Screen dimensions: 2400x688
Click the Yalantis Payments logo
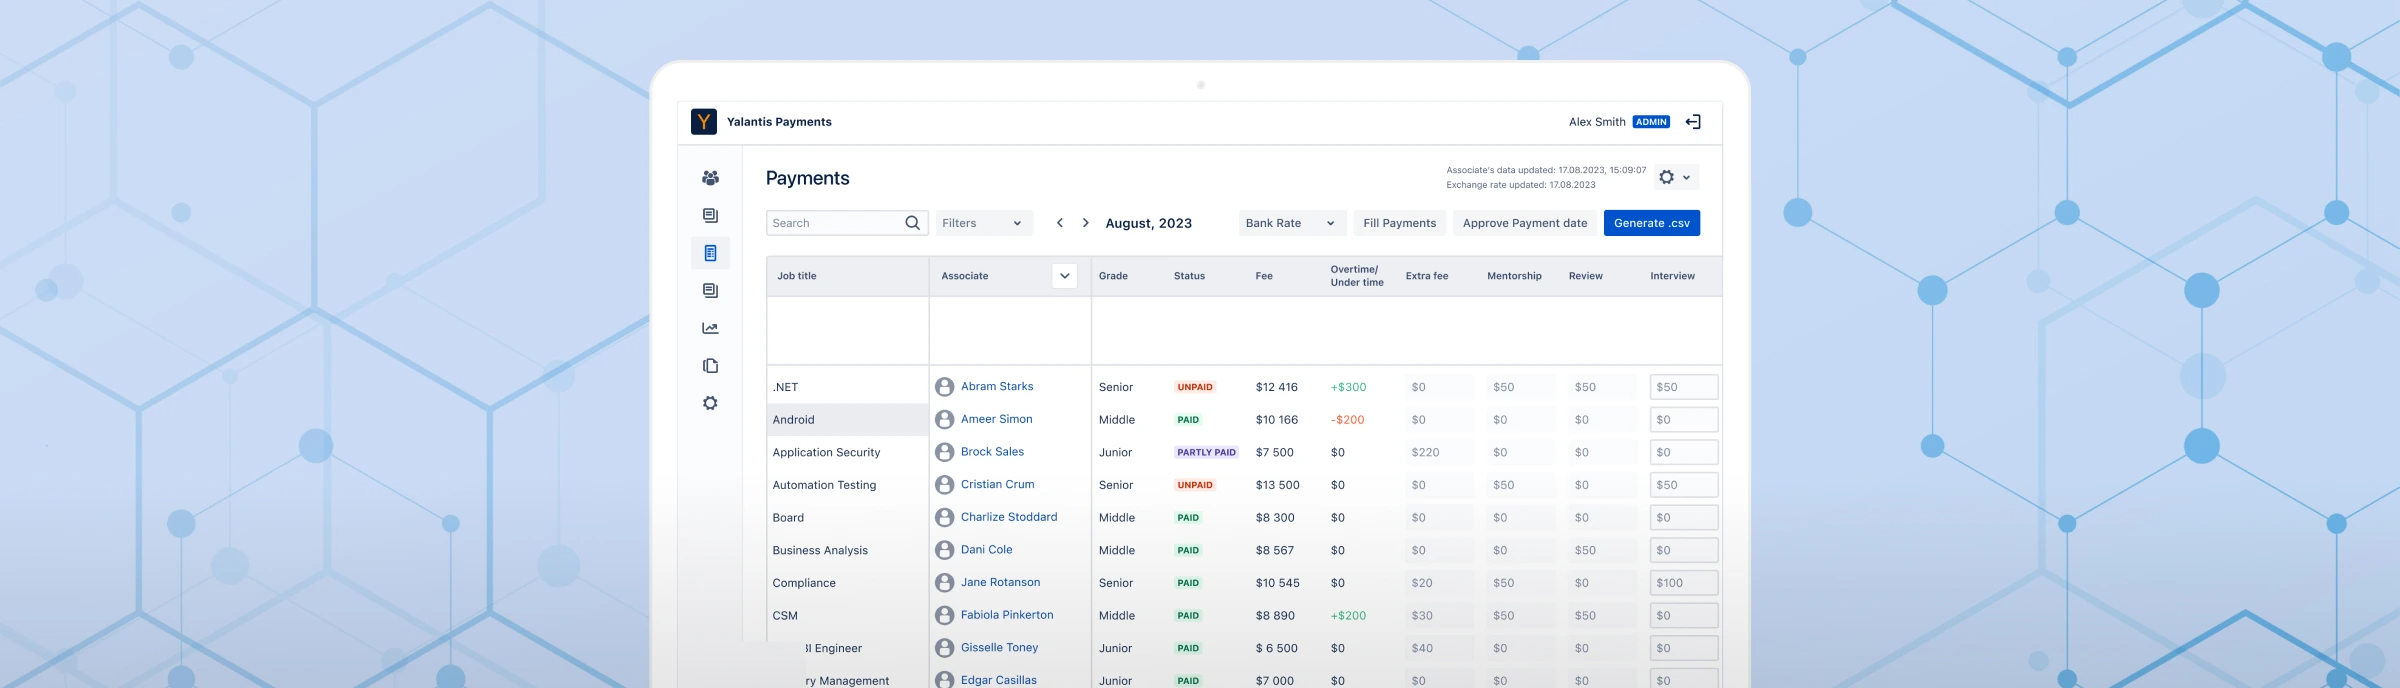pos(704,122)
